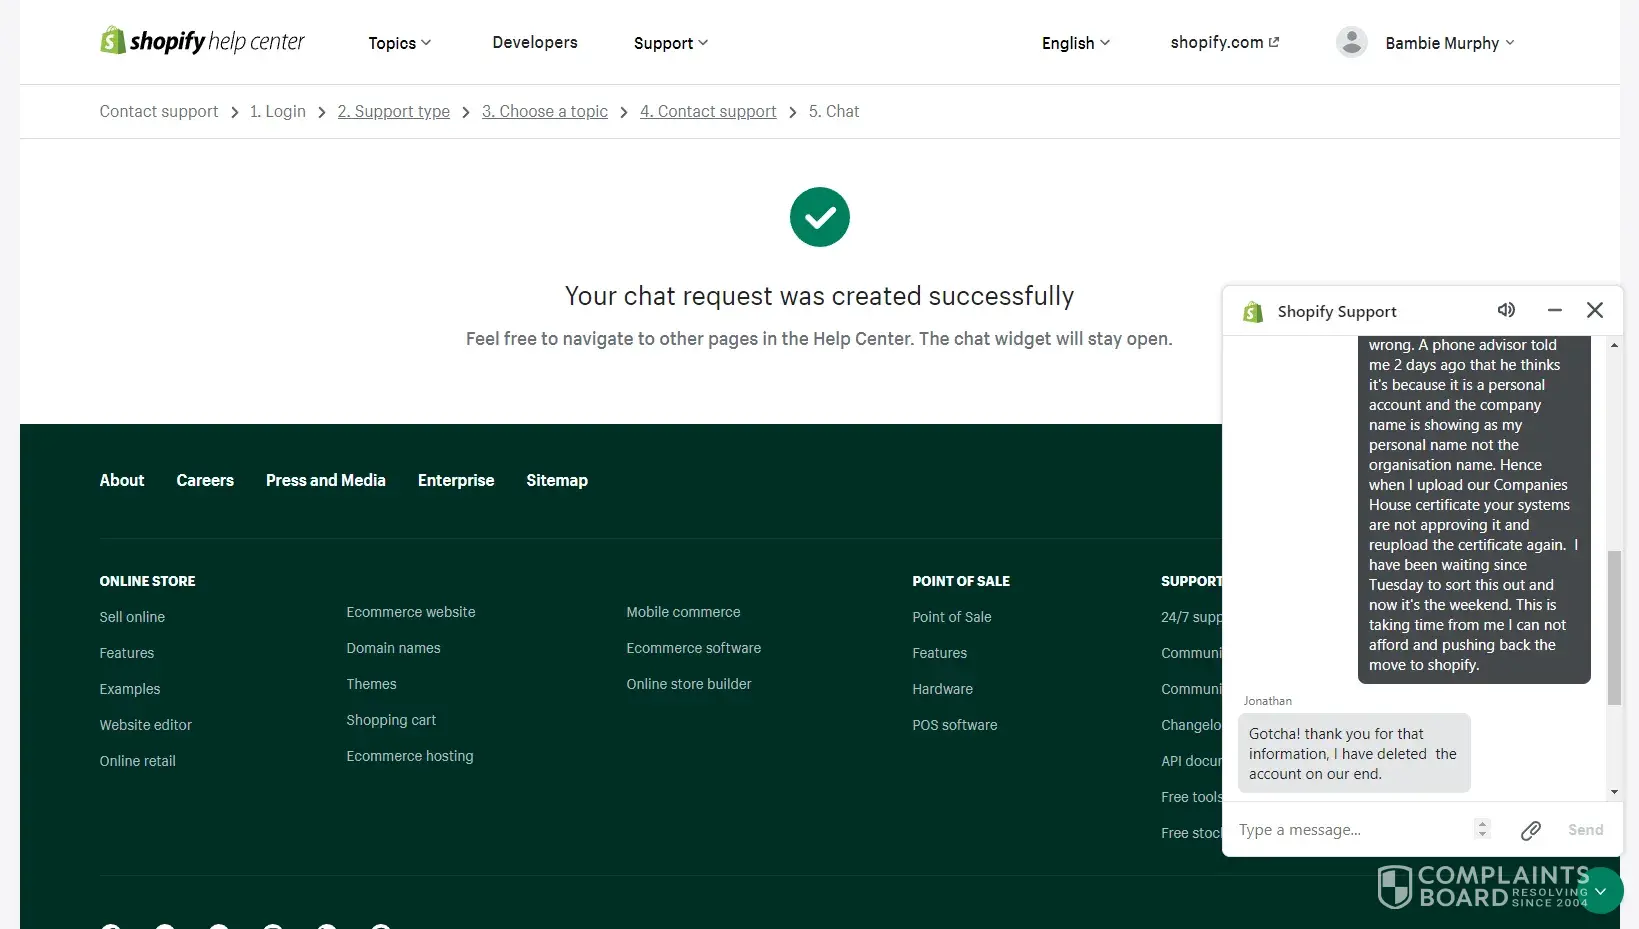Expand the Topics dropdown menu

pyautogui.click(x=400, y=43)
